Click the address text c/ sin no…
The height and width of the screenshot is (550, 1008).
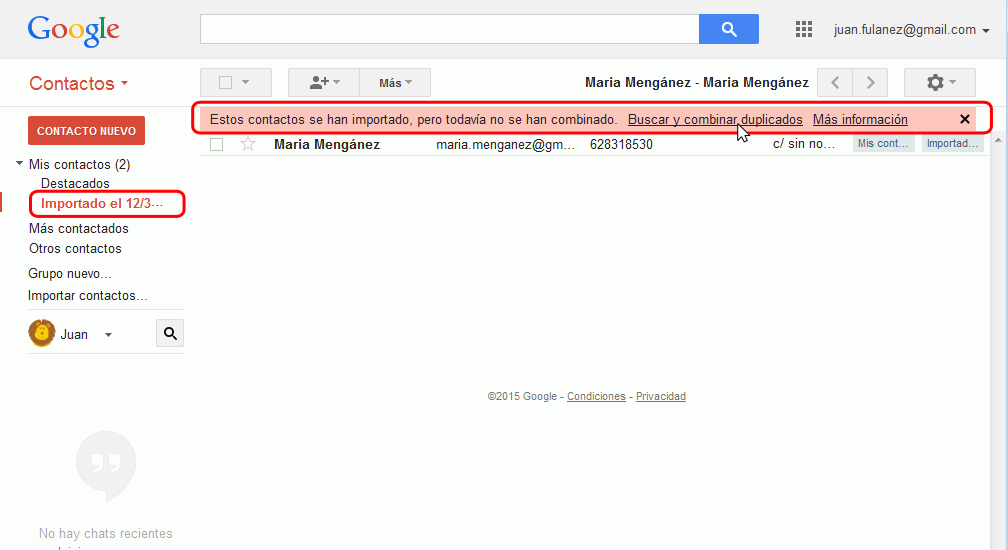coord(804,145)
